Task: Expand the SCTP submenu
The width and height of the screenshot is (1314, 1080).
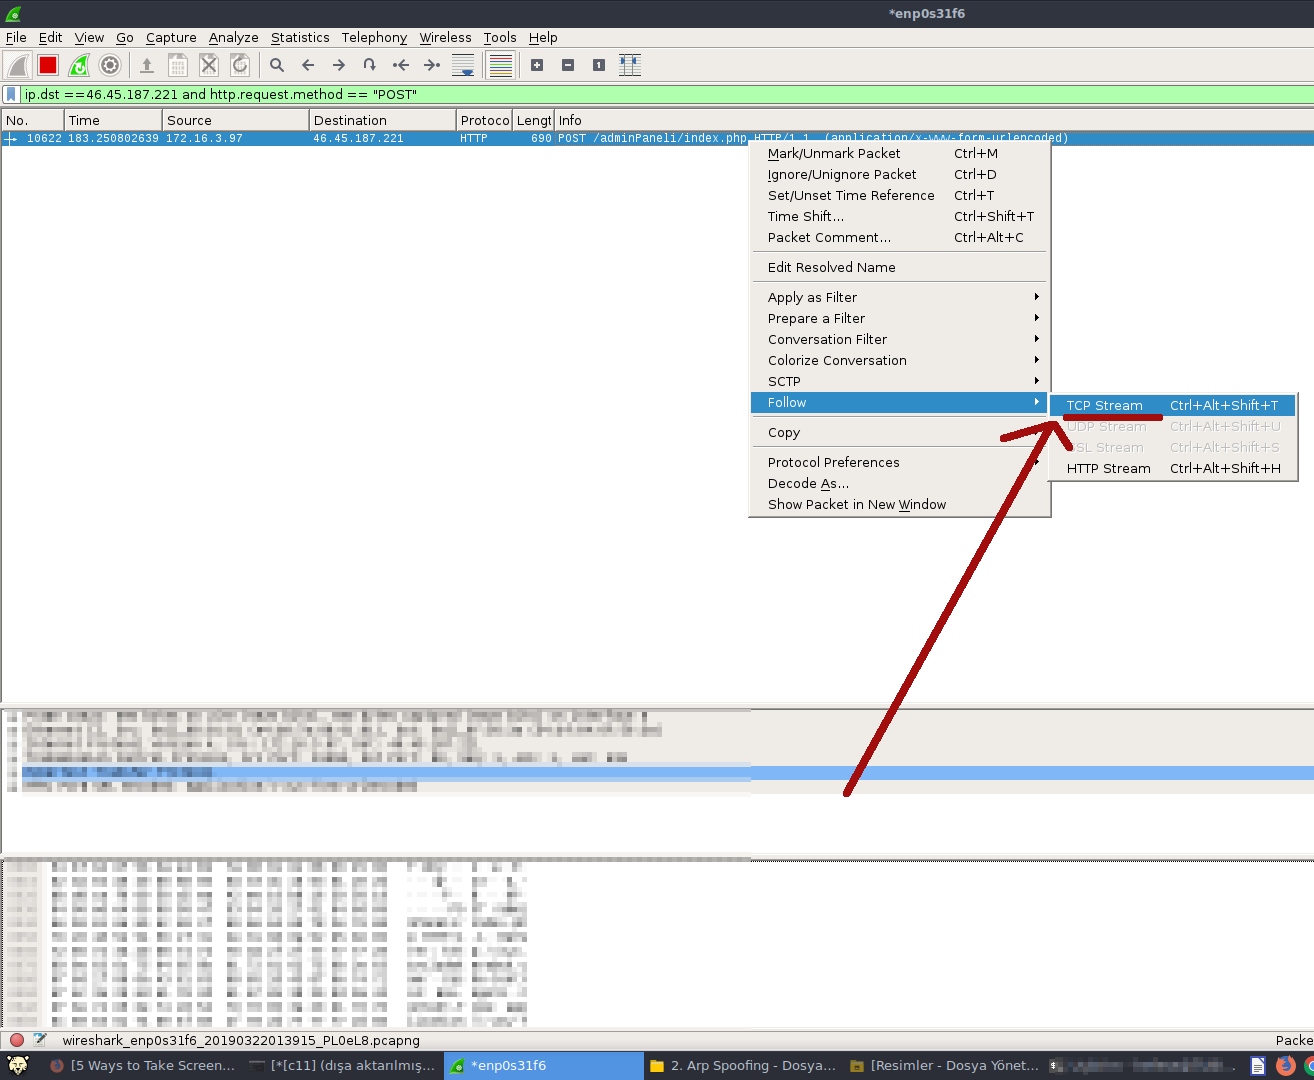Action: [900, 381]
